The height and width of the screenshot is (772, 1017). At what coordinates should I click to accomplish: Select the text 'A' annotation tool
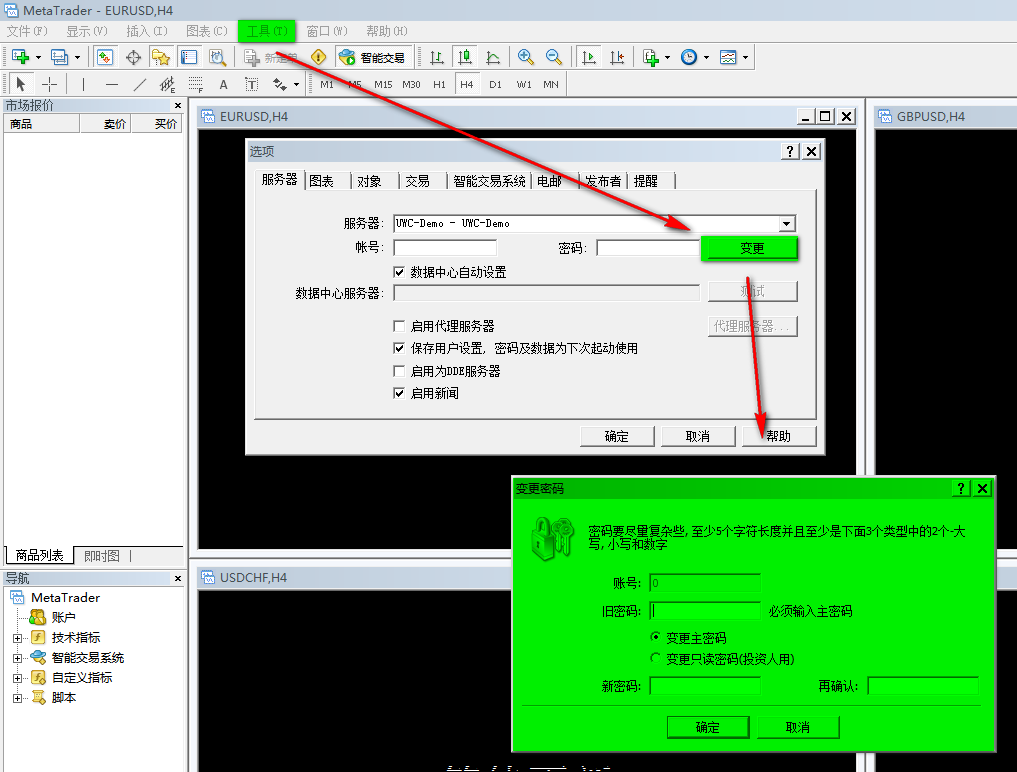click(x=222, y=84)
